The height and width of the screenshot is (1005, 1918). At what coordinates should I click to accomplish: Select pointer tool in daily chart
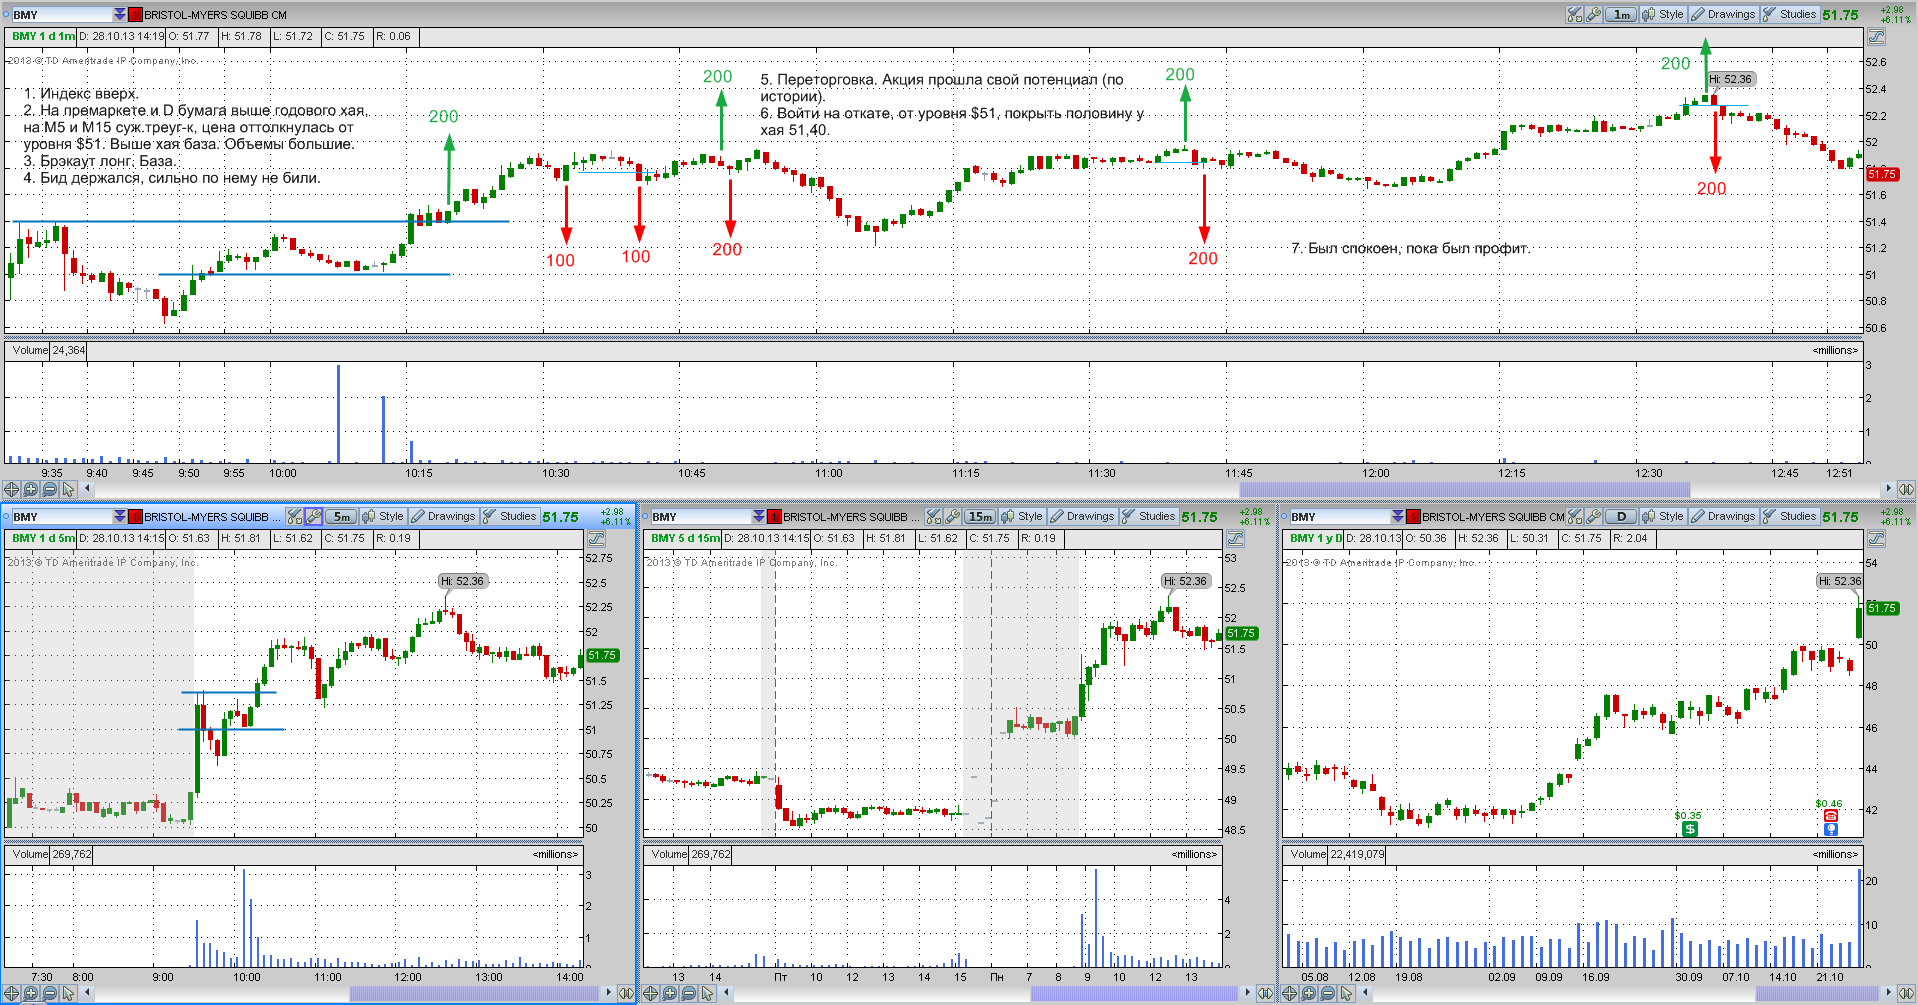point(1346,993)
